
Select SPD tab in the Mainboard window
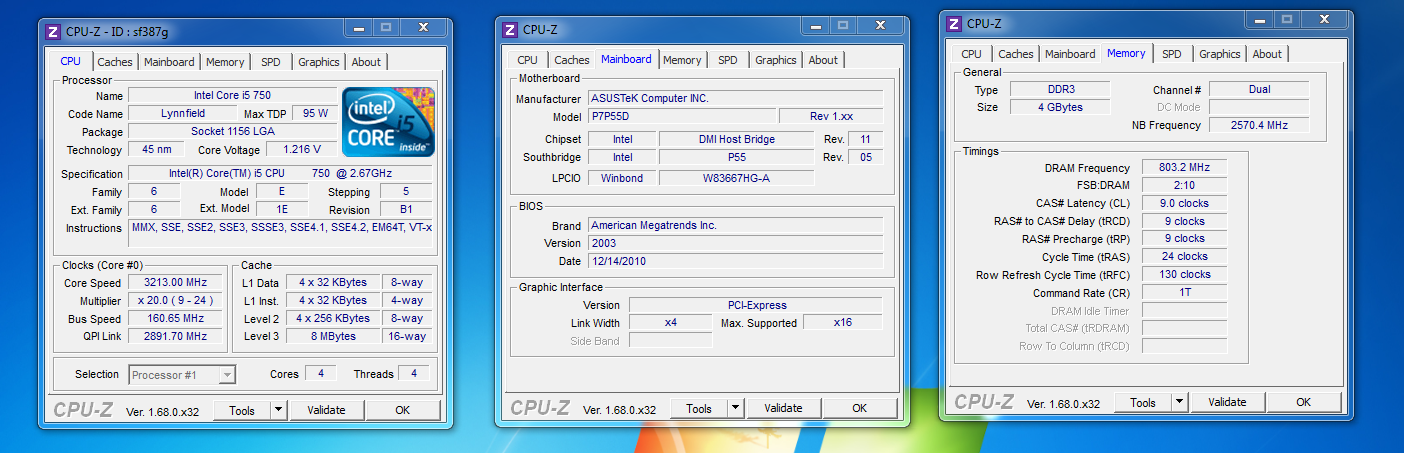point(728,60)
